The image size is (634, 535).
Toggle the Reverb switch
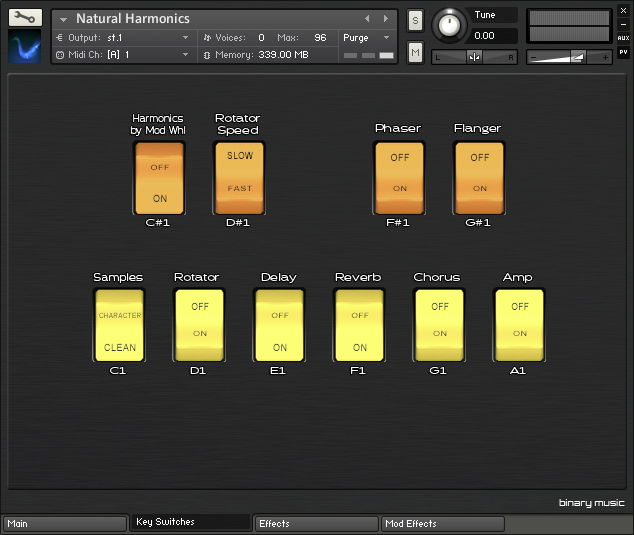359,325
